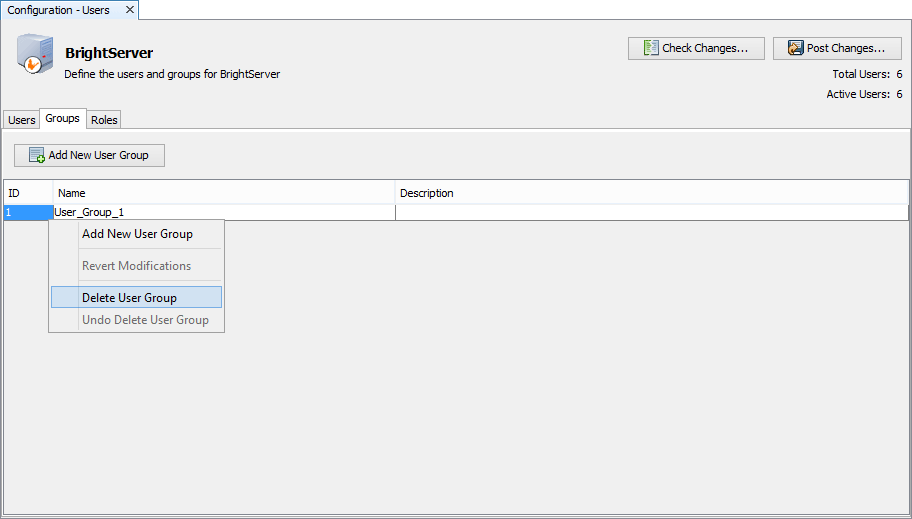Select the Configuration - Users window tab
The image size is (912, 519).
click(59, 10)
